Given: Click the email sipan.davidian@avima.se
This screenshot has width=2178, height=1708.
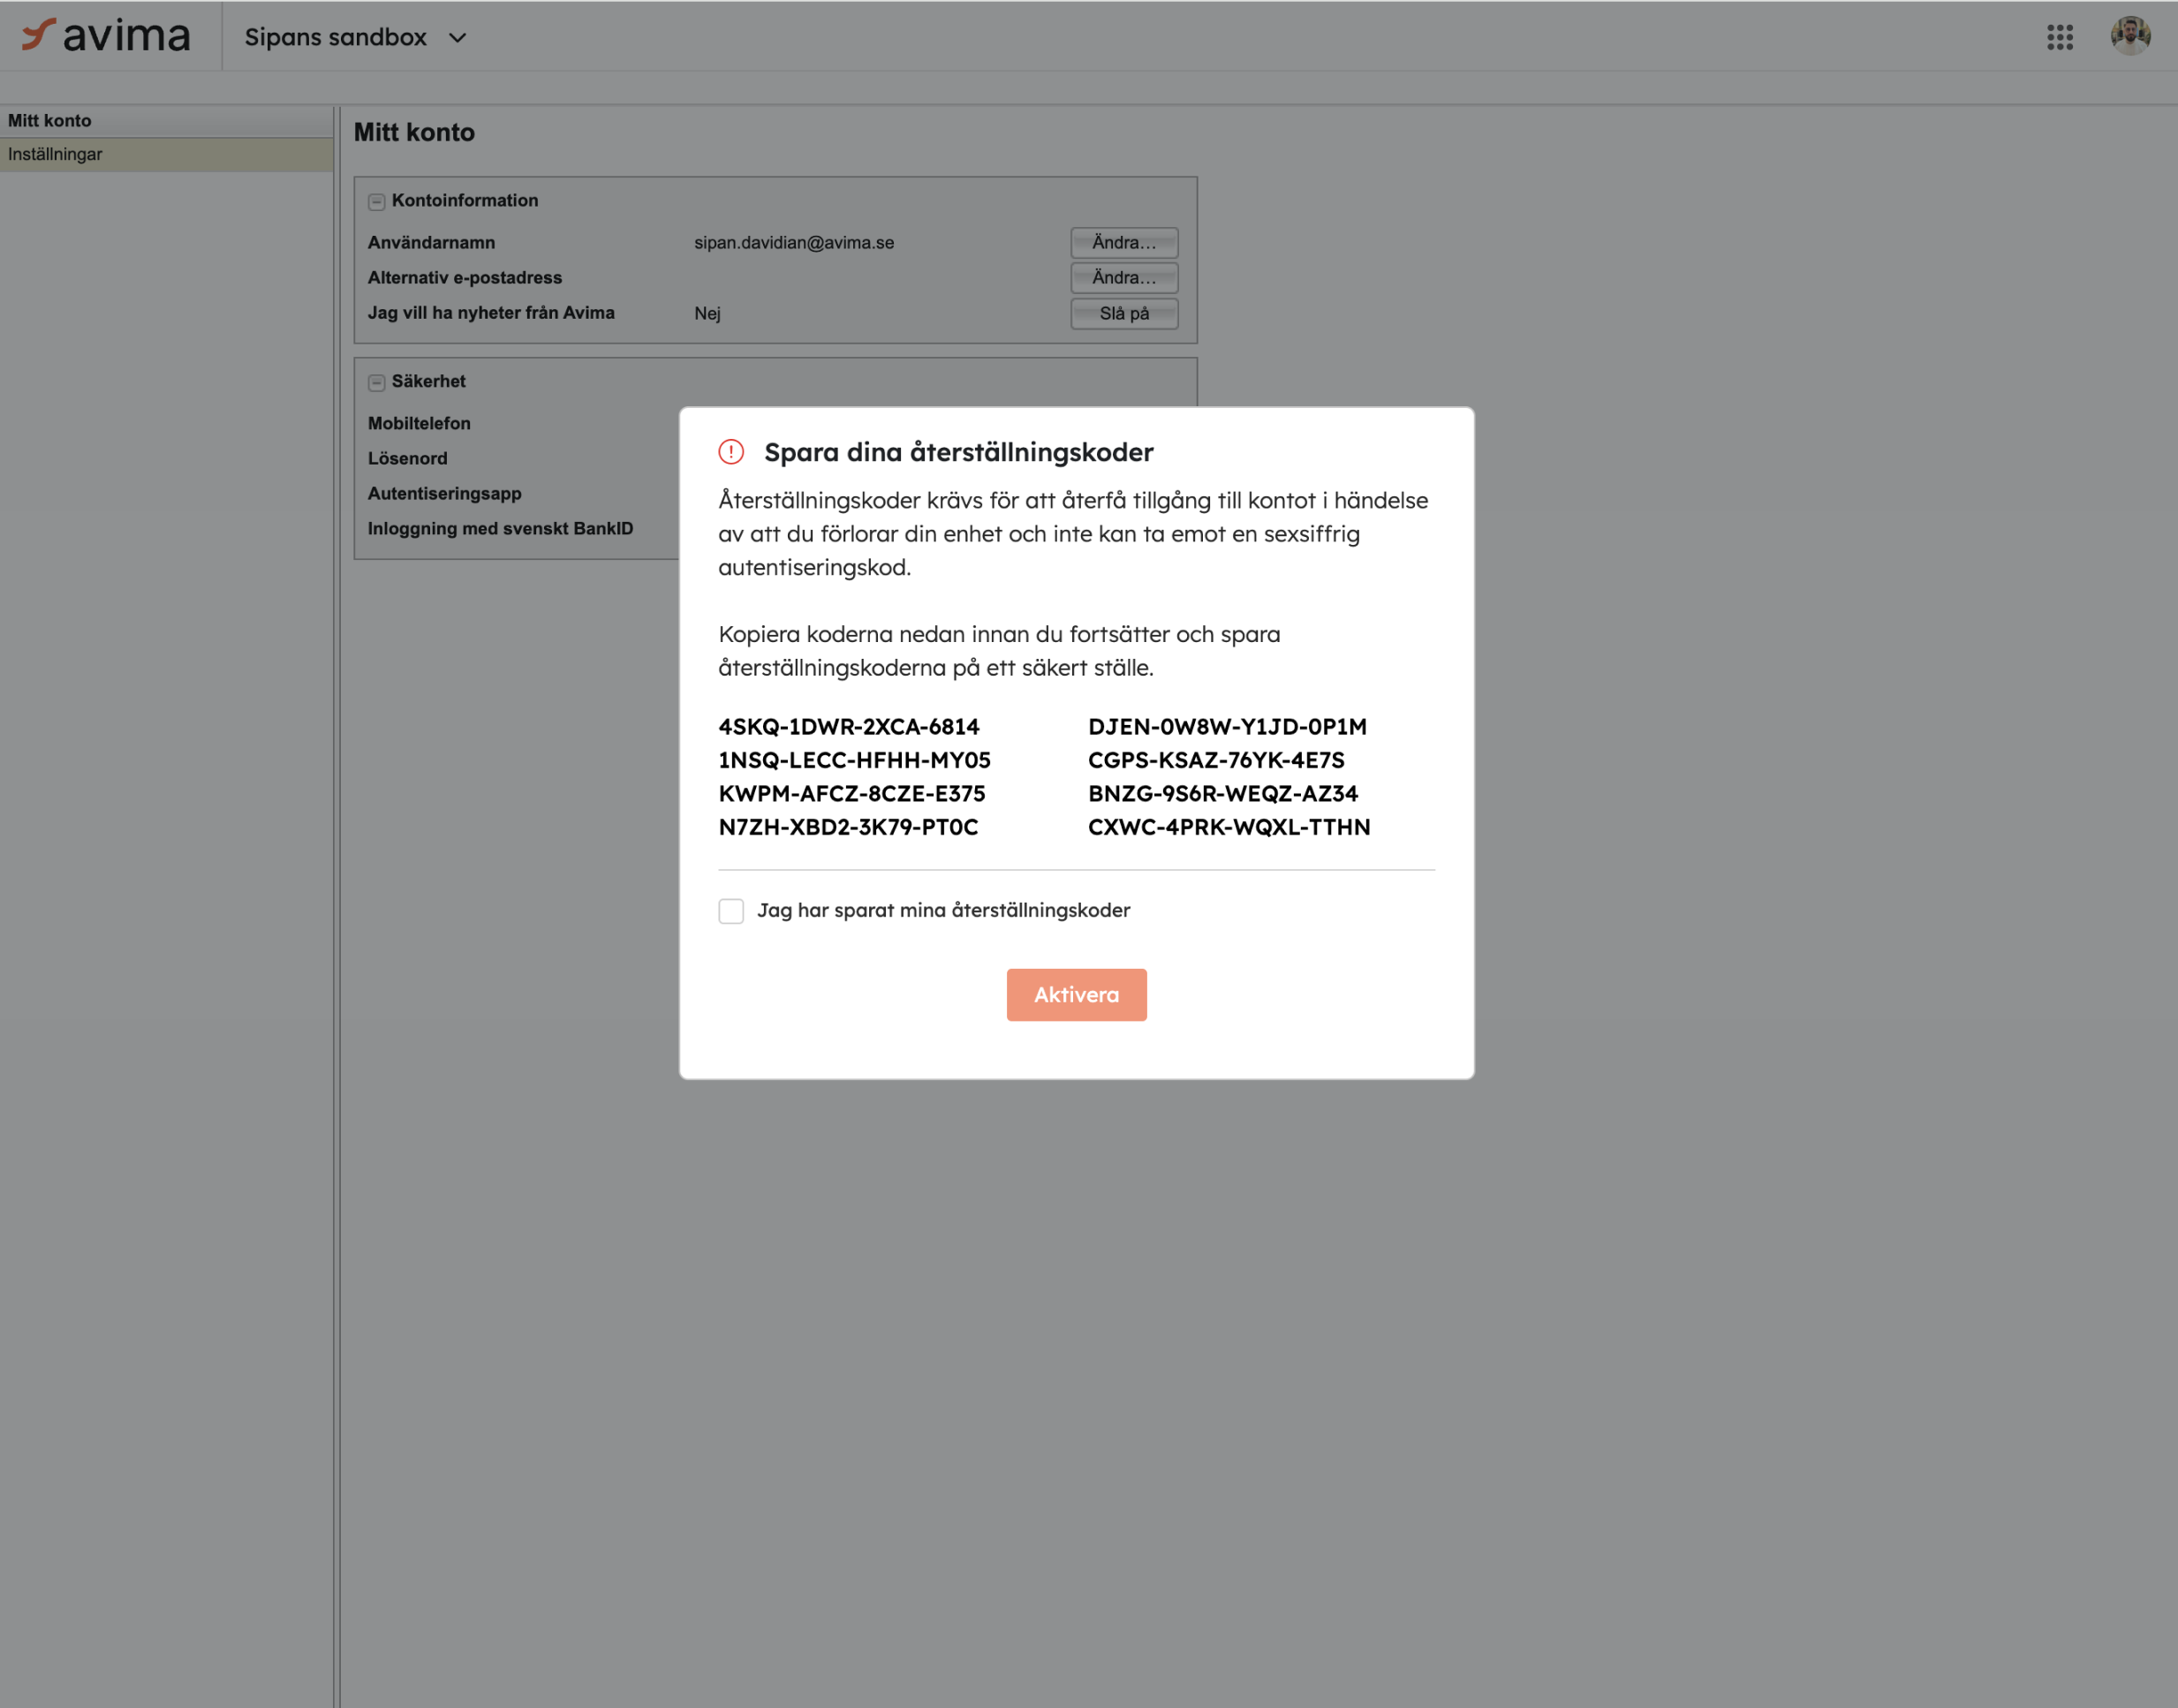Looking at the screenshot, I should click(x=794, y=242).
